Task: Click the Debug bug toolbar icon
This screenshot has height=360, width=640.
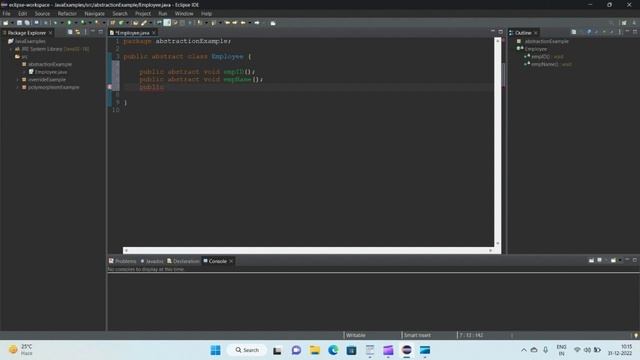Action: [x=56, y=23]
